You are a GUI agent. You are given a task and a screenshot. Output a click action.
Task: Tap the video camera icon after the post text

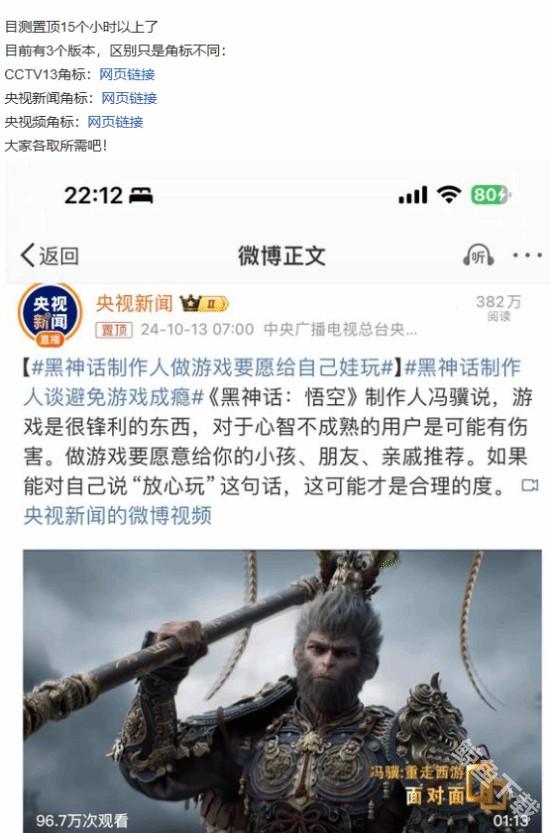coord(530,486)
